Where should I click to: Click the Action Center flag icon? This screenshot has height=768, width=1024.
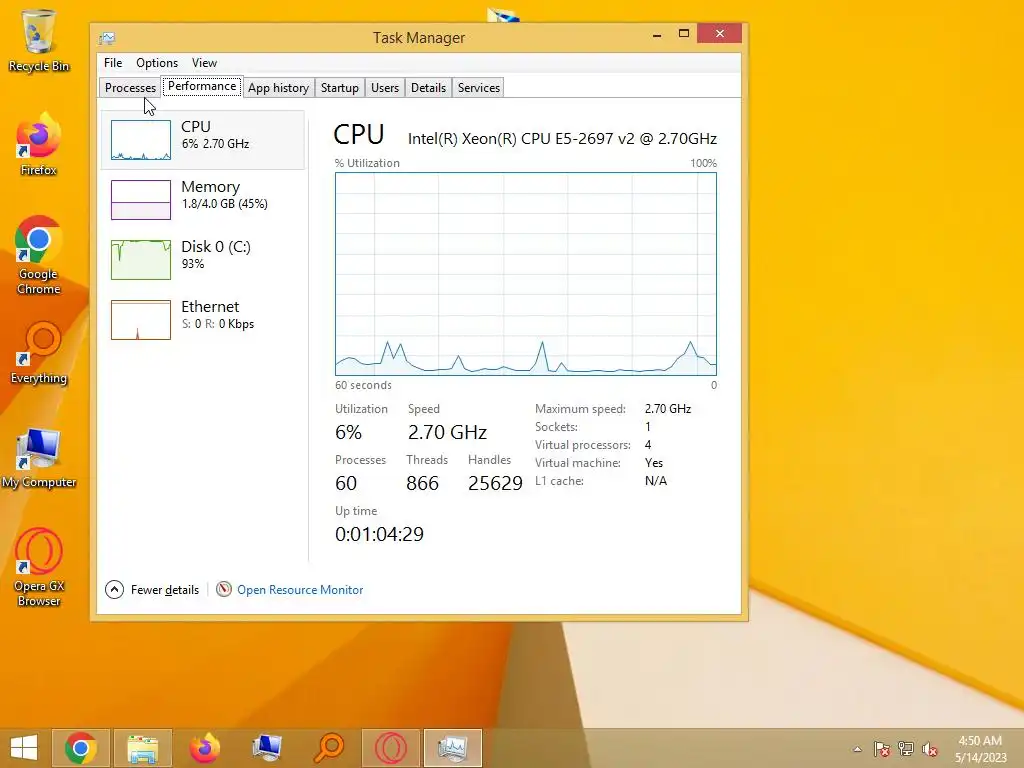[x=881, y=749]
